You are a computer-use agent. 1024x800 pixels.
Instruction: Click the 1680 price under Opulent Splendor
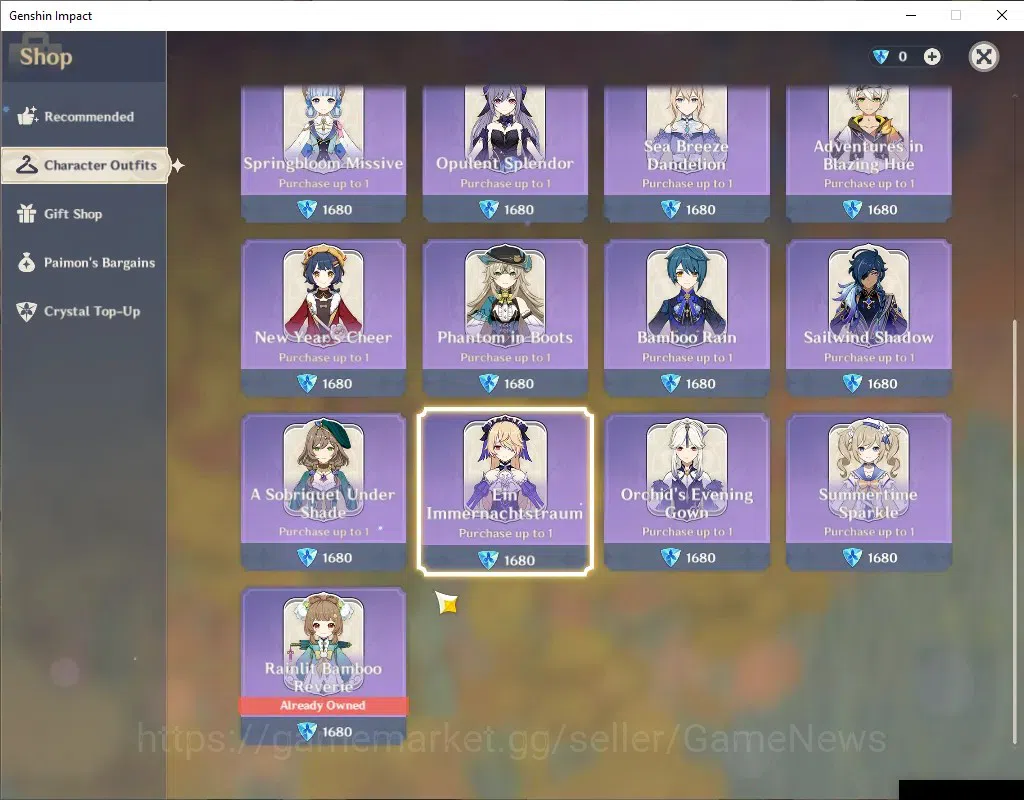click(519, 210)
